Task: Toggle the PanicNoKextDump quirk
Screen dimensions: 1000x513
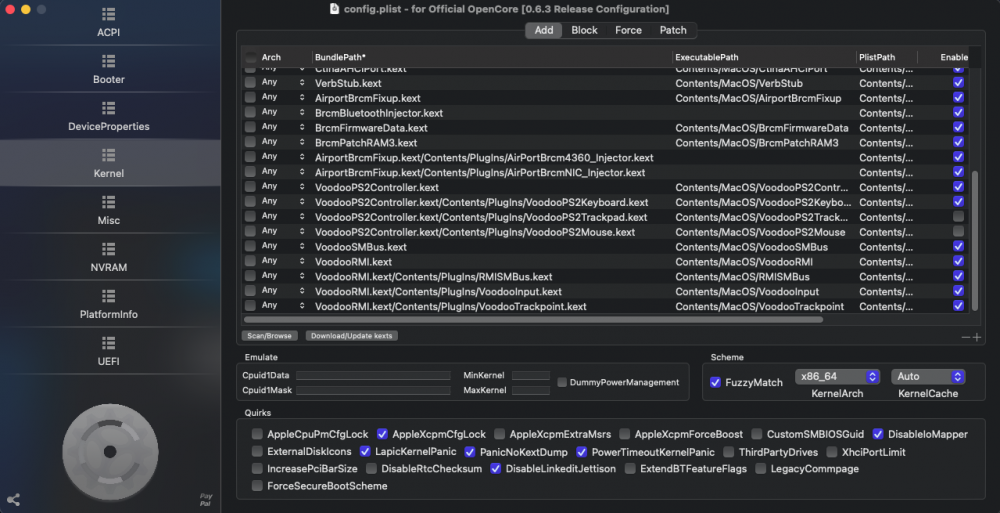Action: click(x=470, y=452)
